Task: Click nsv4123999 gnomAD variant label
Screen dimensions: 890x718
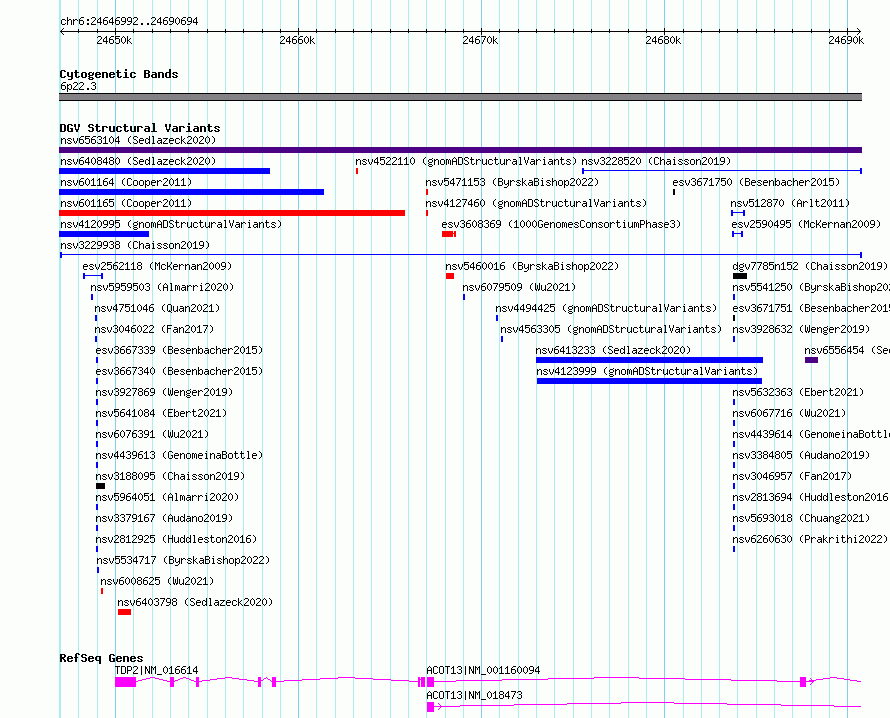Action: click(647, 371)
